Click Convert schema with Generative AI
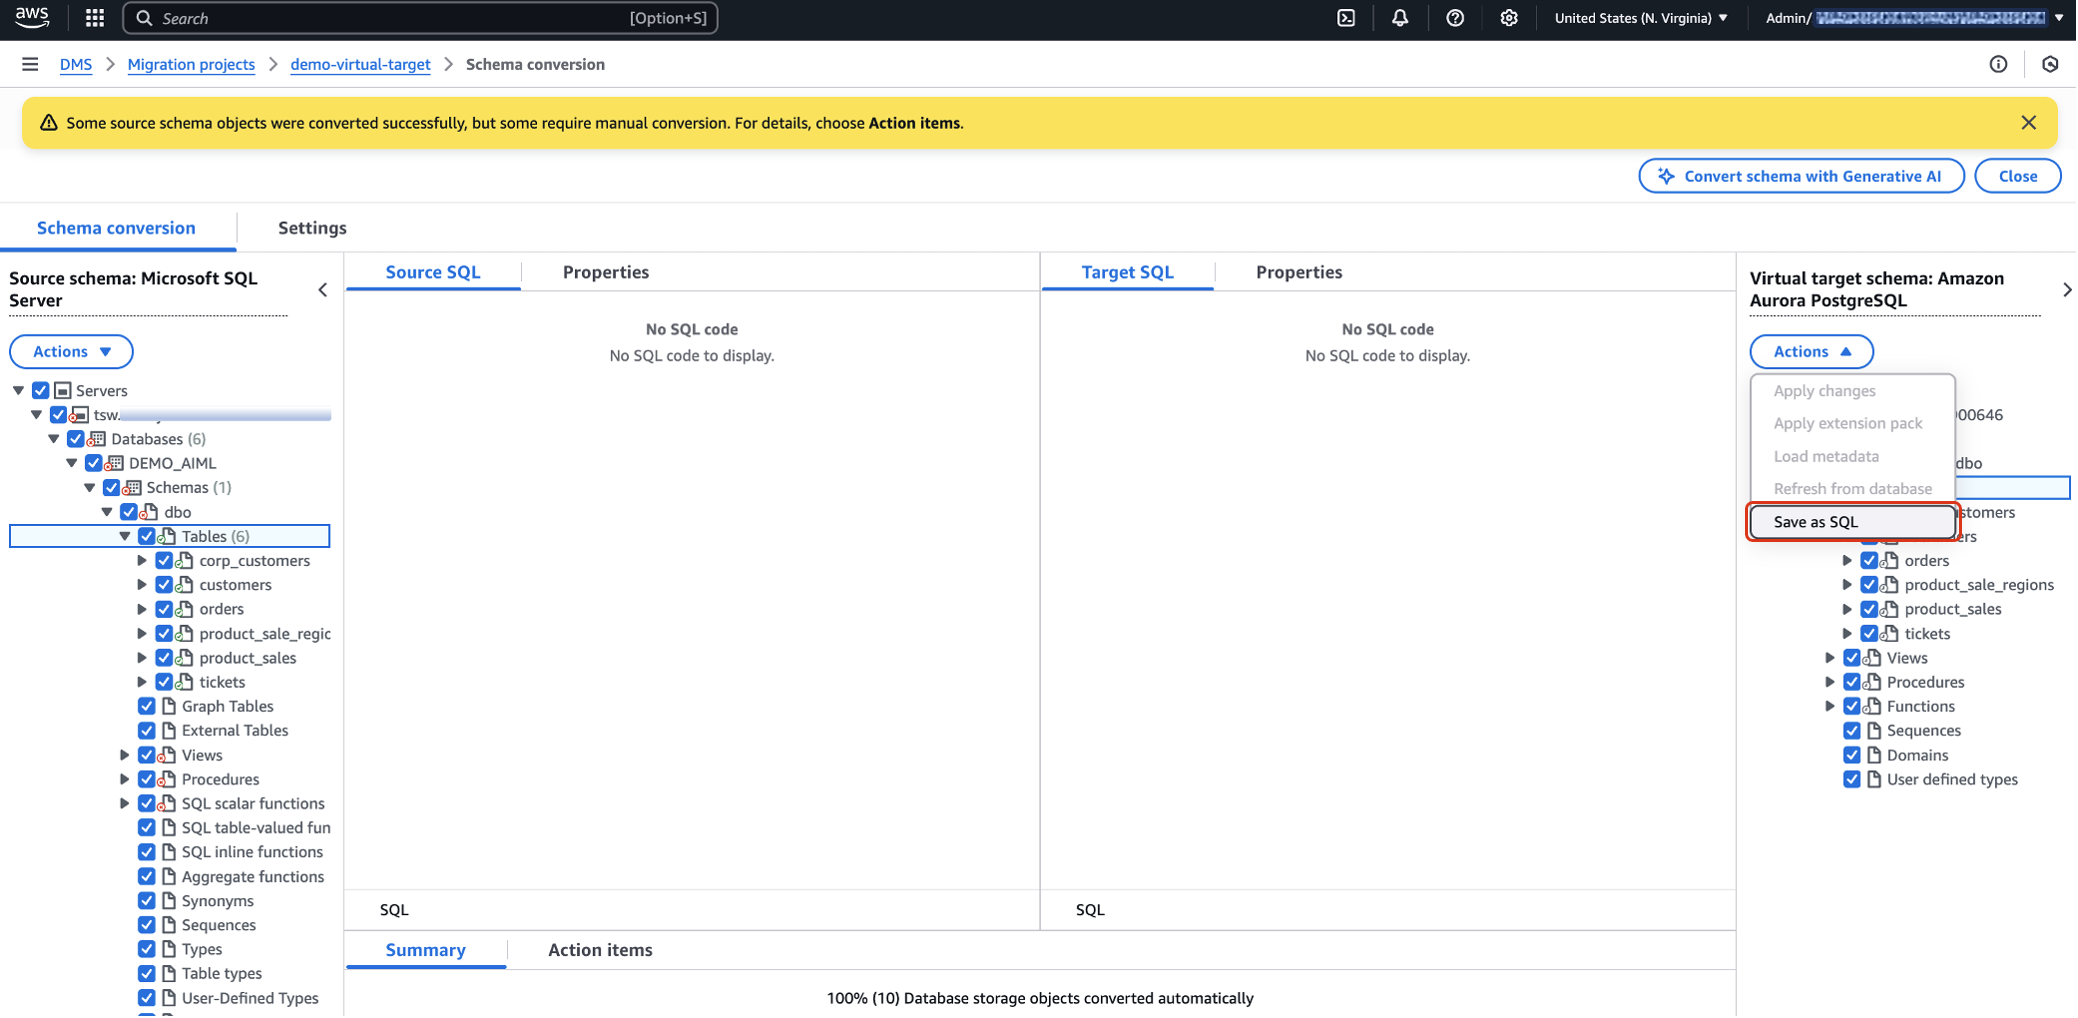The height and width of the screenshot is (1018, 2078). pos(1801,176)
